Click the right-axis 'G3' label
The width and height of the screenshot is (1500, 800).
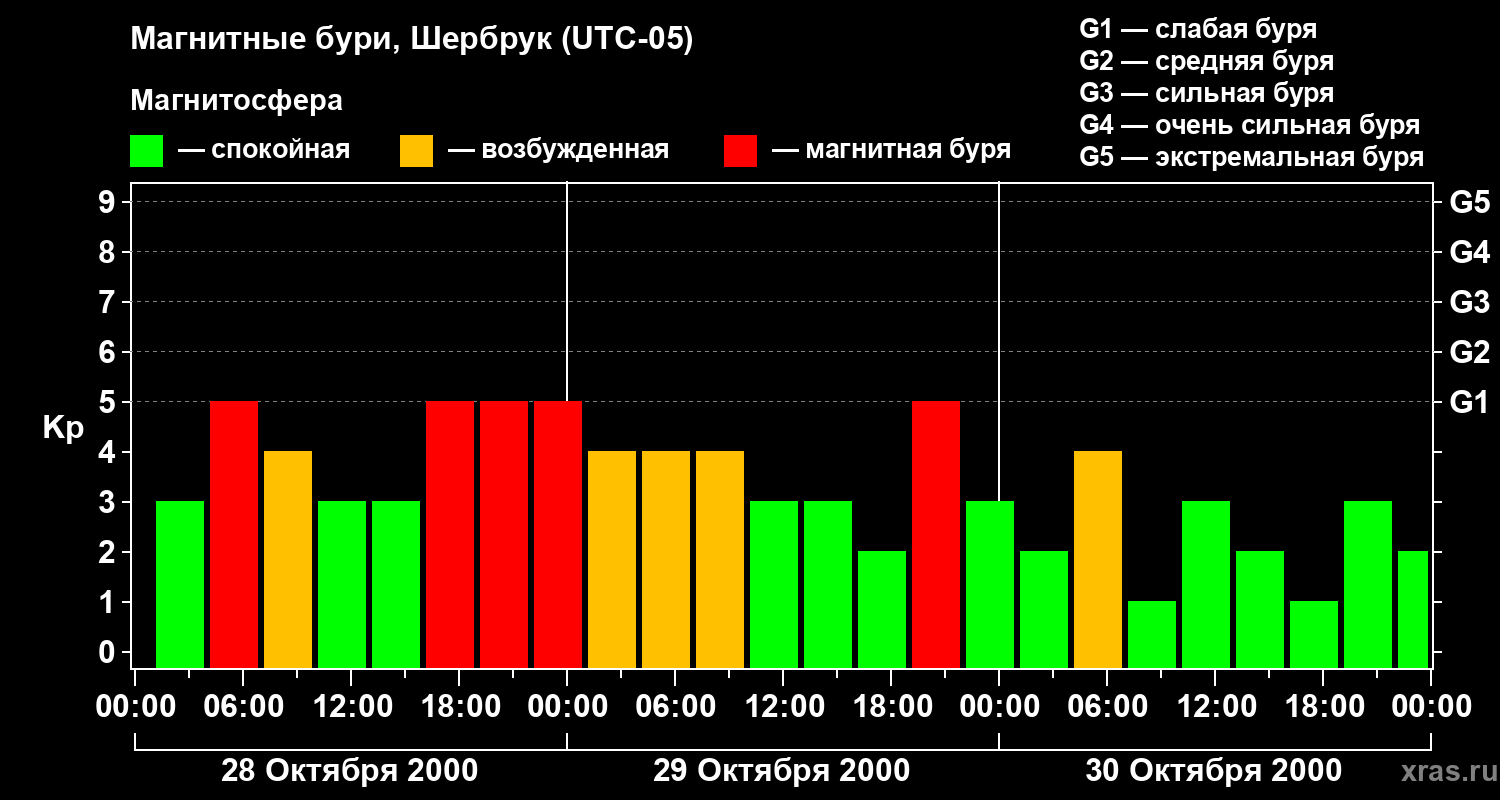pos(1469,302)
